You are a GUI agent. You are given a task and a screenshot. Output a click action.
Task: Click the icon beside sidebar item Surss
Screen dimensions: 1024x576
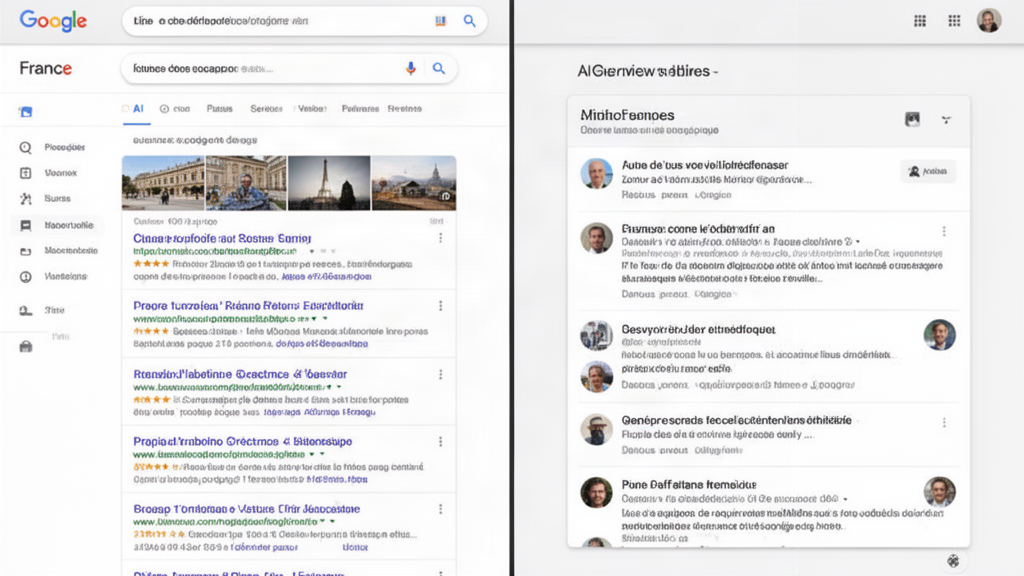(25, 199)
